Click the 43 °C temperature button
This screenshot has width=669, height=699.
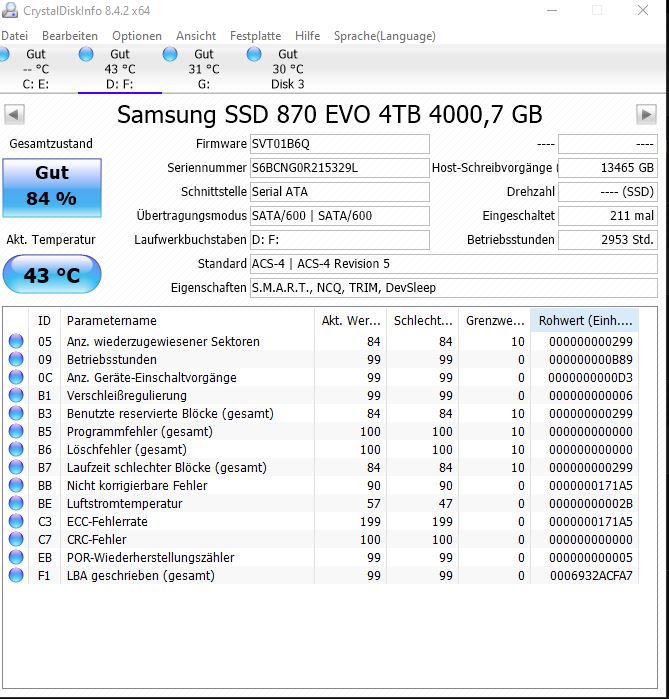coord(52,274)
